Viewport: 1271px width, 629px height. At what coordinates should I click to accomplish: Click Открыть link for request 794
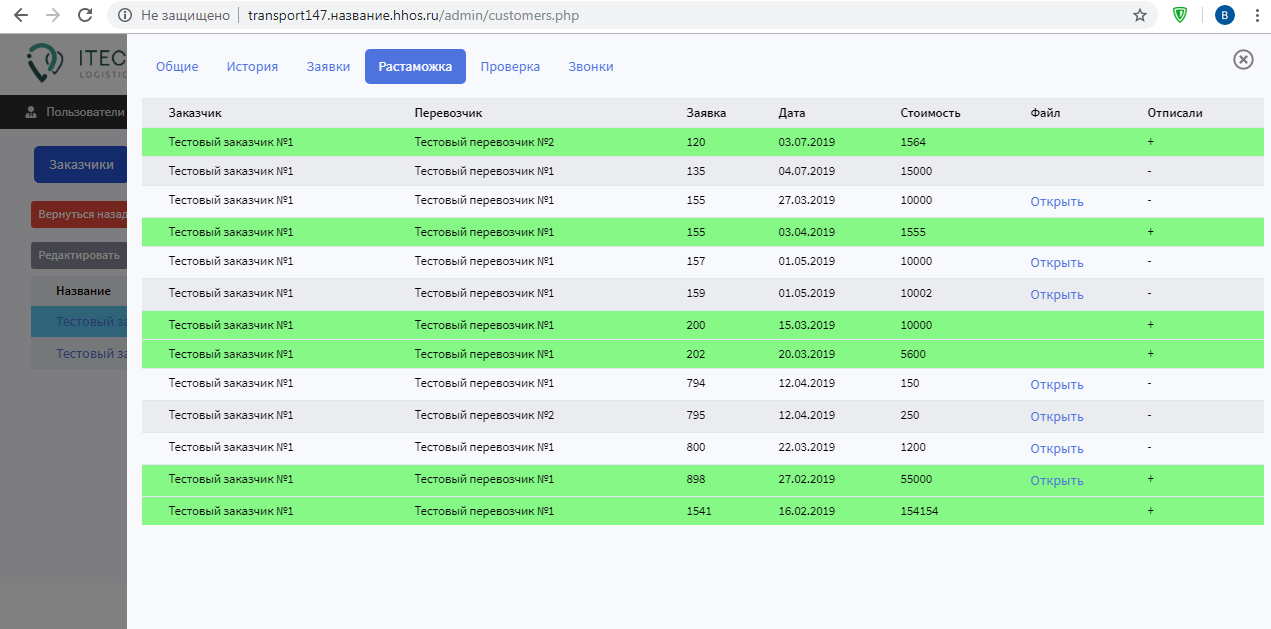pyautogui.click(x=1057, y=385)
